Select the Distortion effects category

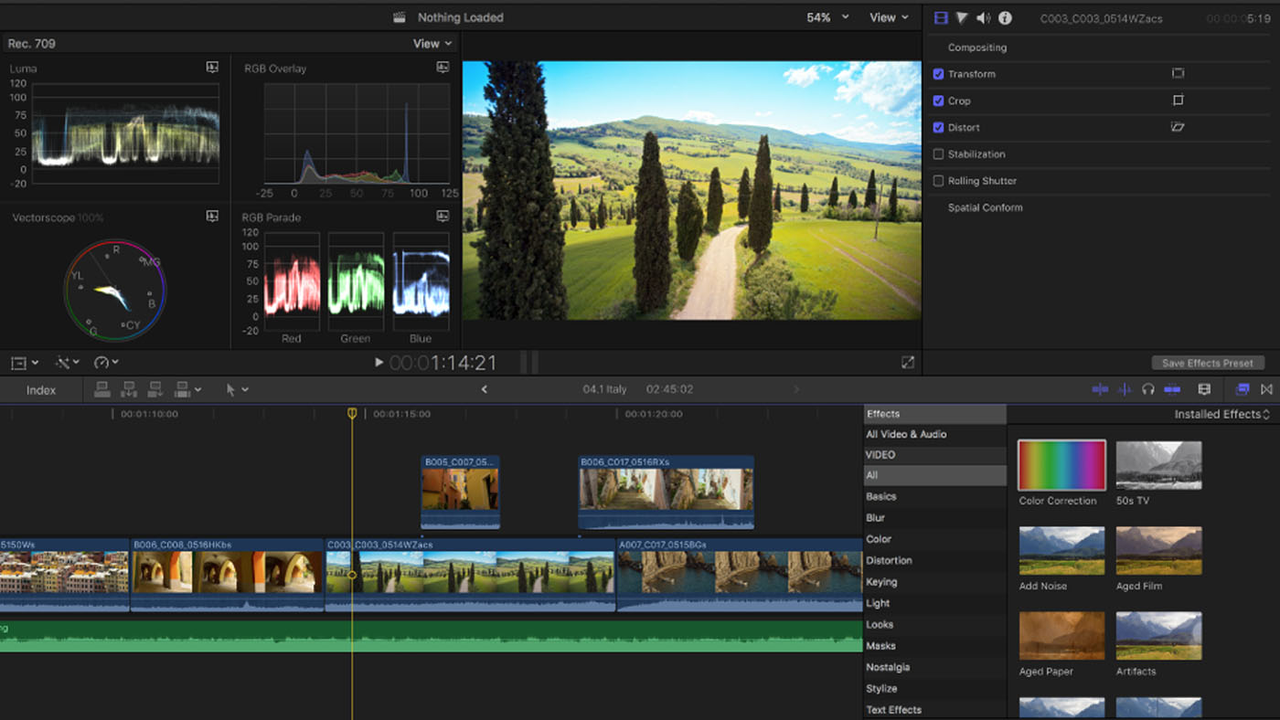(x=888, y=560)
